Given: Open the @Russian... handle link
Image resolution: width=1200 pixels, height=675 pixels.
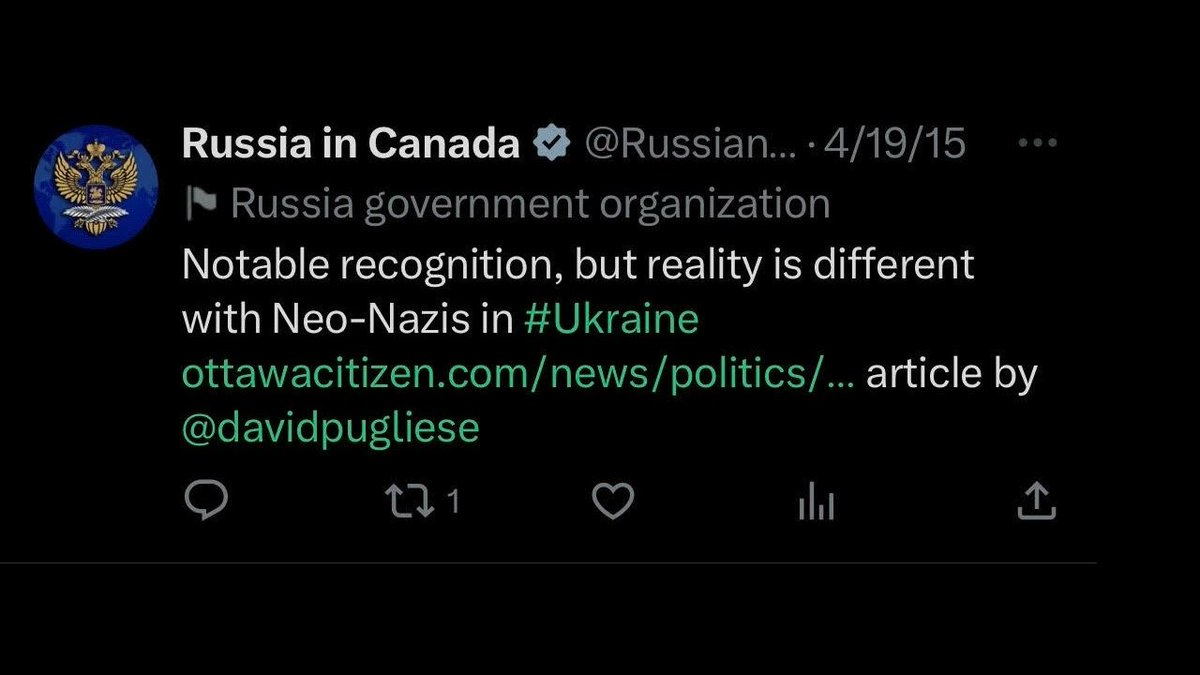Looking at the screenshot, I should pos(690,145).
